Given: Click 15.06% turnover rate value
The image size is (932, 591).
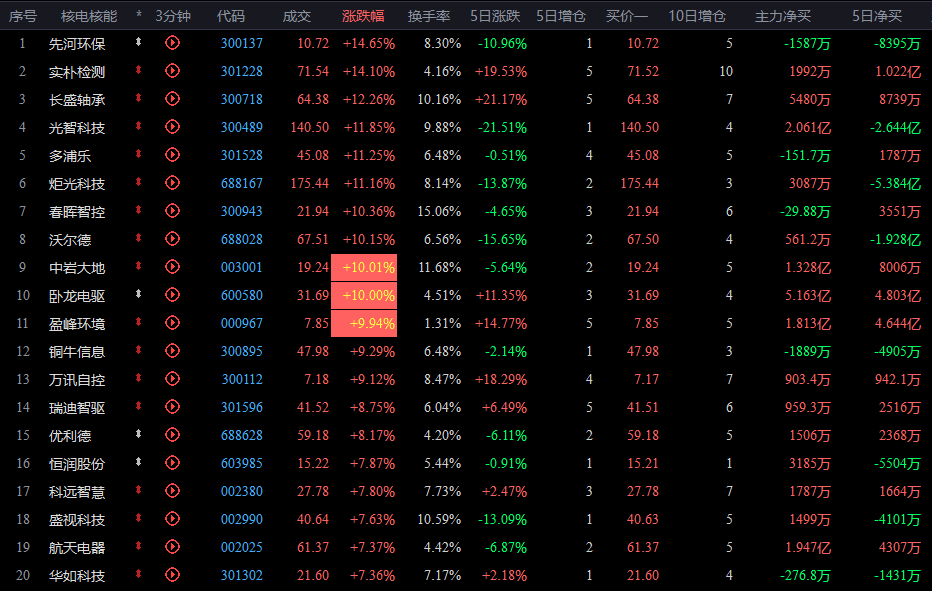Looking at the screenshot, I should (439, 211).
